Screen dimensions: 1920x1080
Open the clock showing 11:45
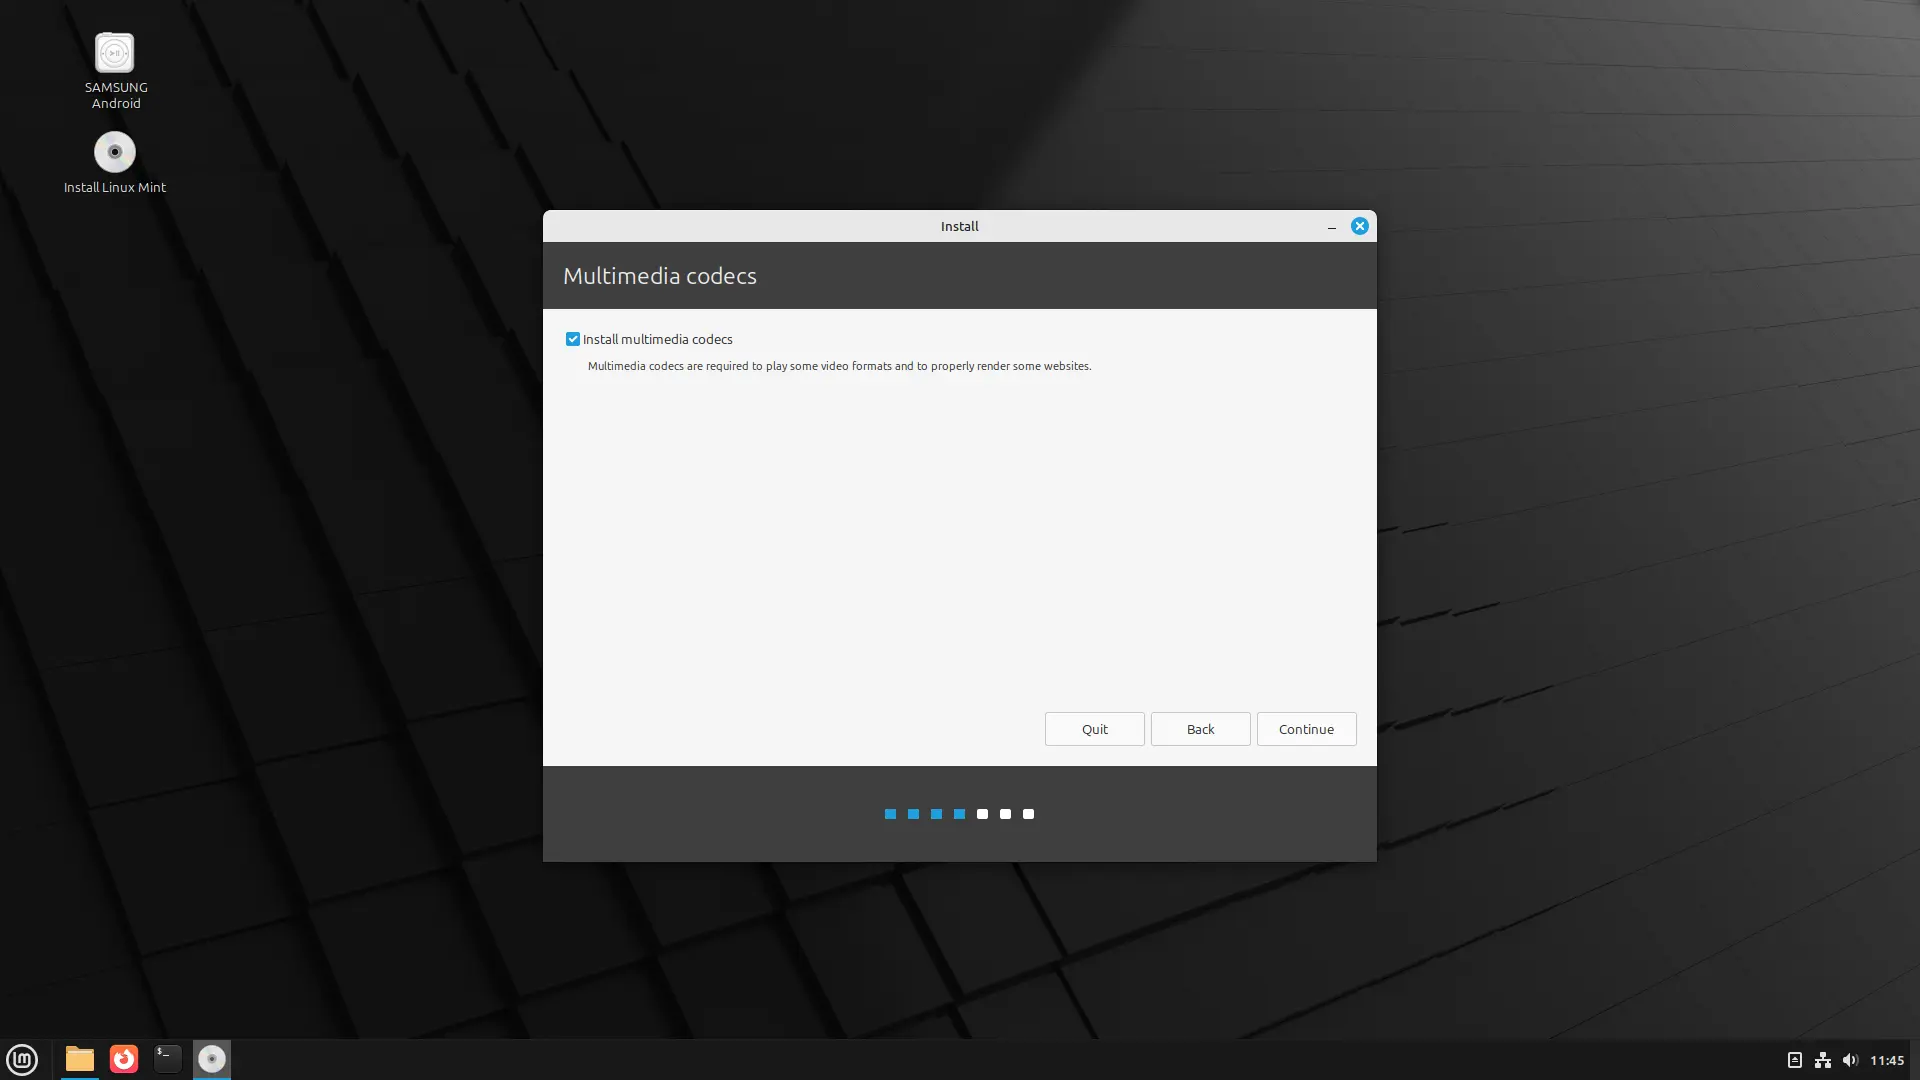click(1887, 1060)
